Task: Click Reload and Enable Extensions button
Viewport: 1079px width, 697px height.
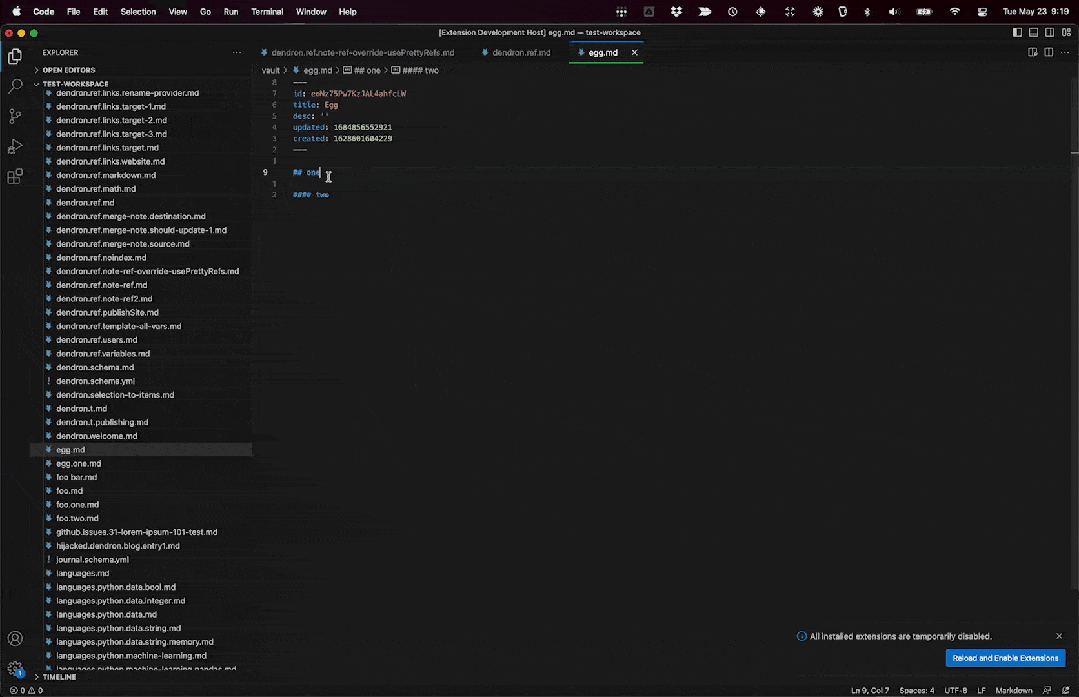Action: tap(1005, 658)
